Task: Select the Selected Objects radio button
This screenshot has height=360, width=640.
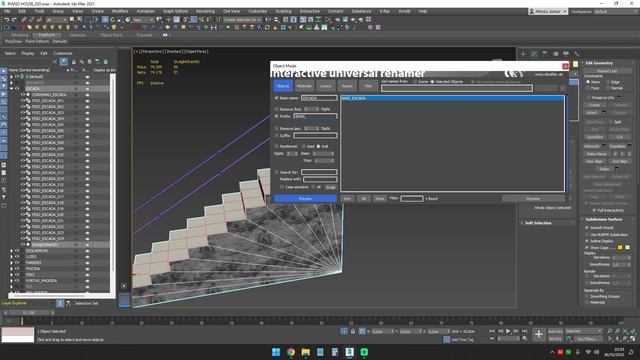Action: coord(432,82)
